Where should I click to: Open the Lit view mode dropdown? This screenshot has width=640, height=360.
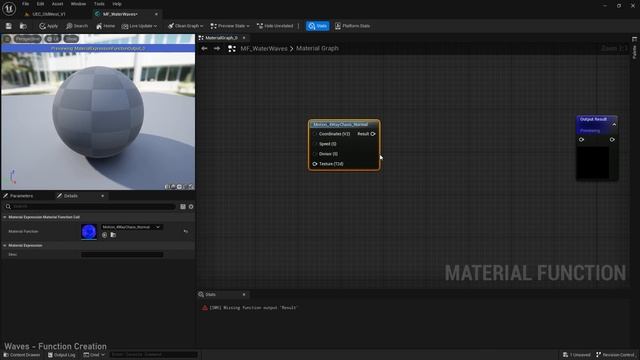click(x=53, y=39)
